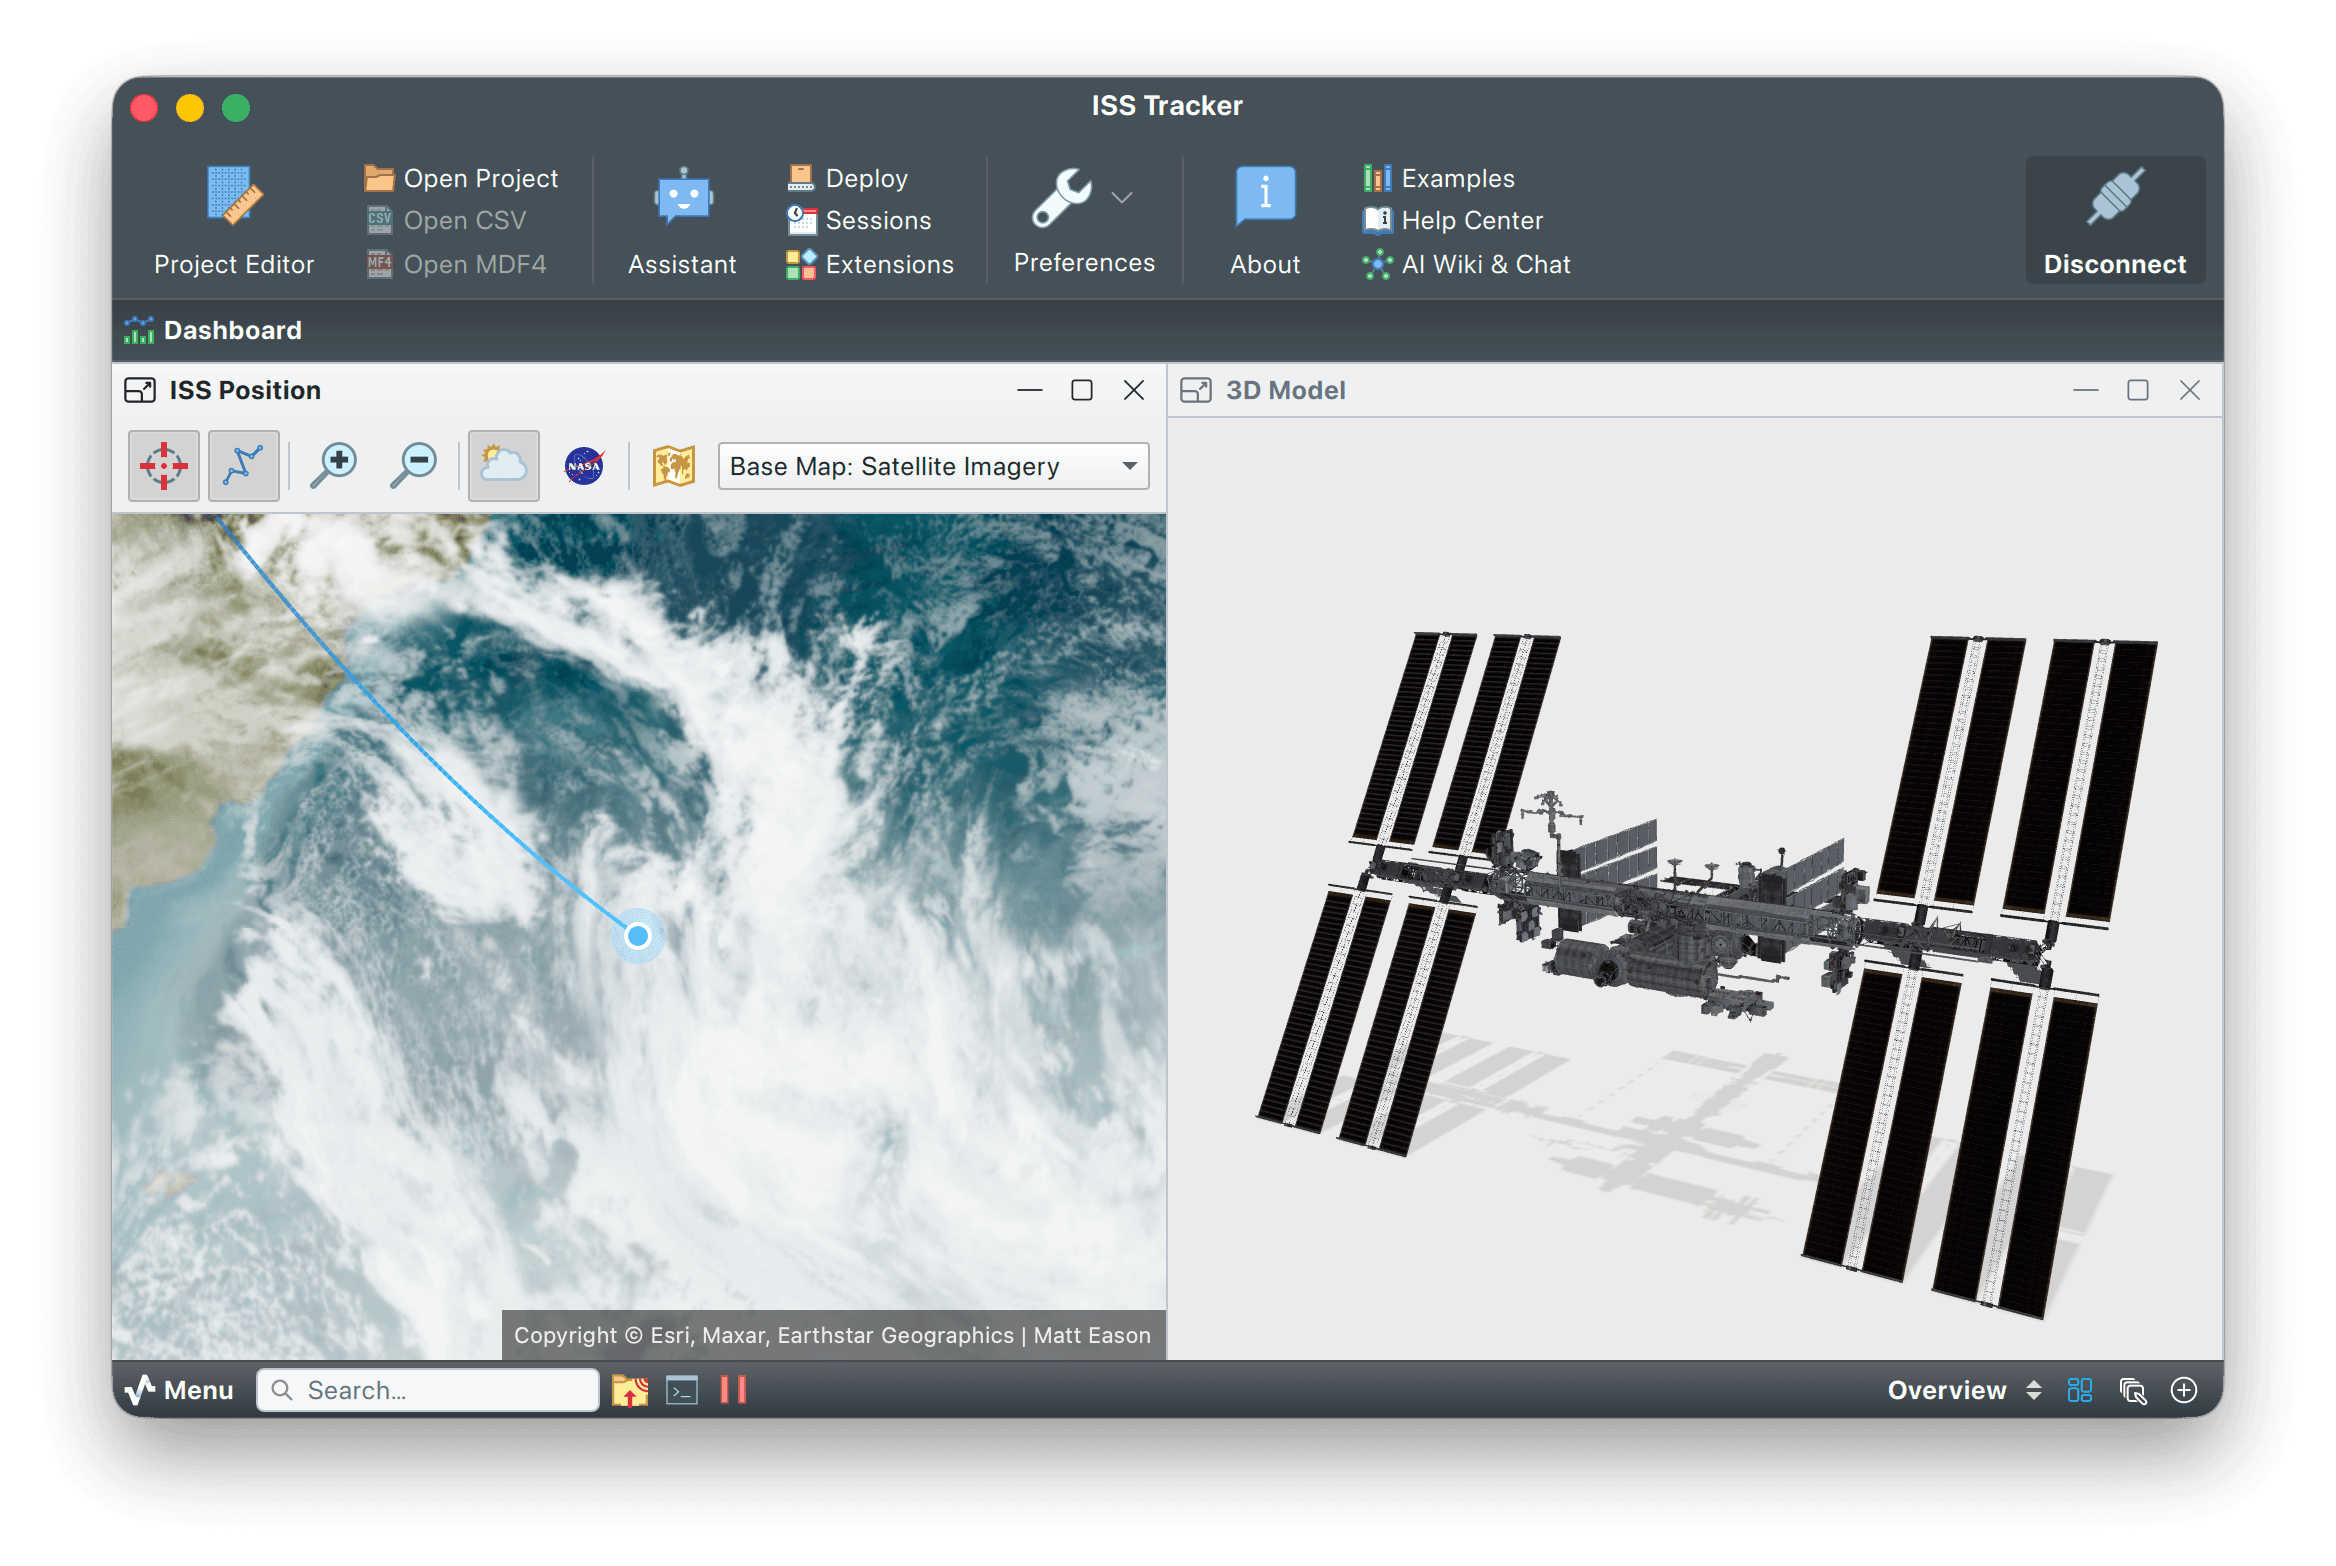Open the Sessions item
This screenshot has height=1566, width=2336.
coord(859,220)
